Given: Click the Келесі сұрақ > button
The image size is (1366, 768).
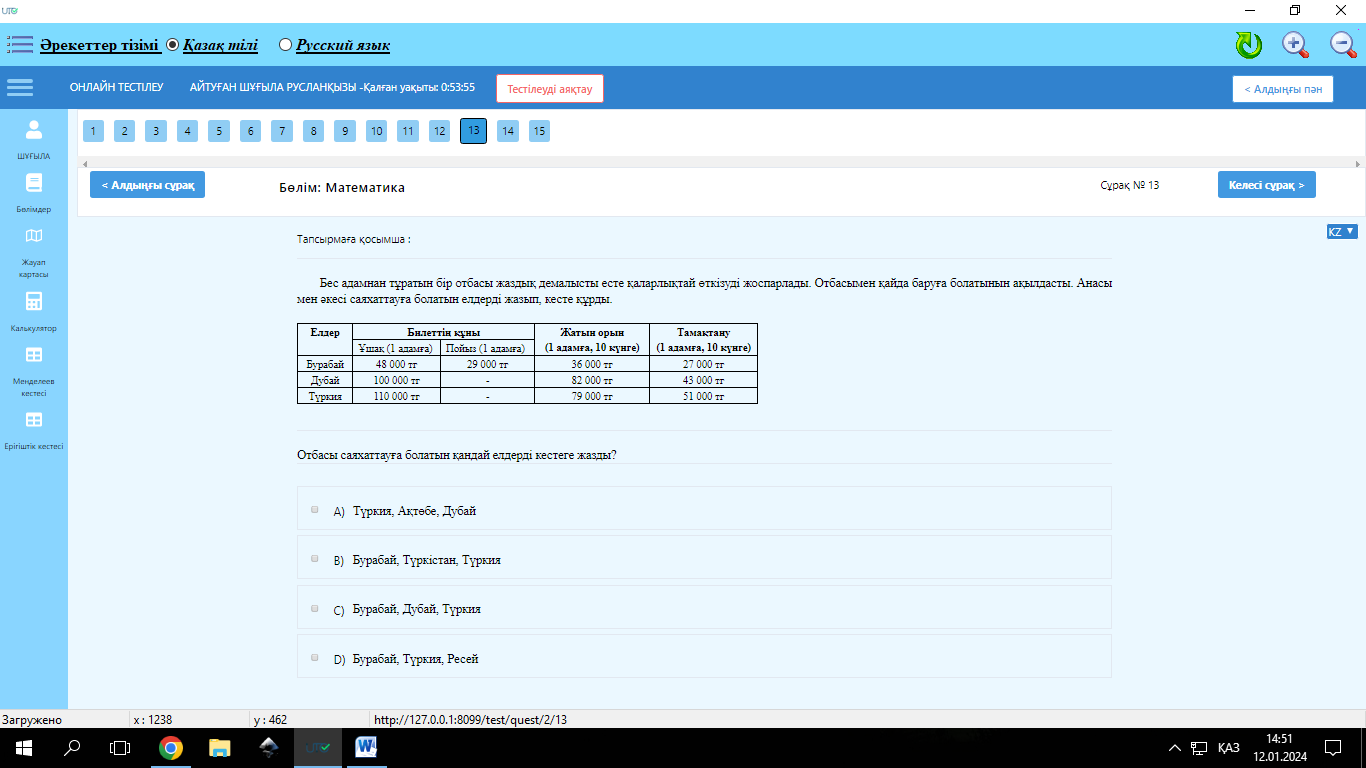Looking at the screenshot, I should pos(1267,185).
